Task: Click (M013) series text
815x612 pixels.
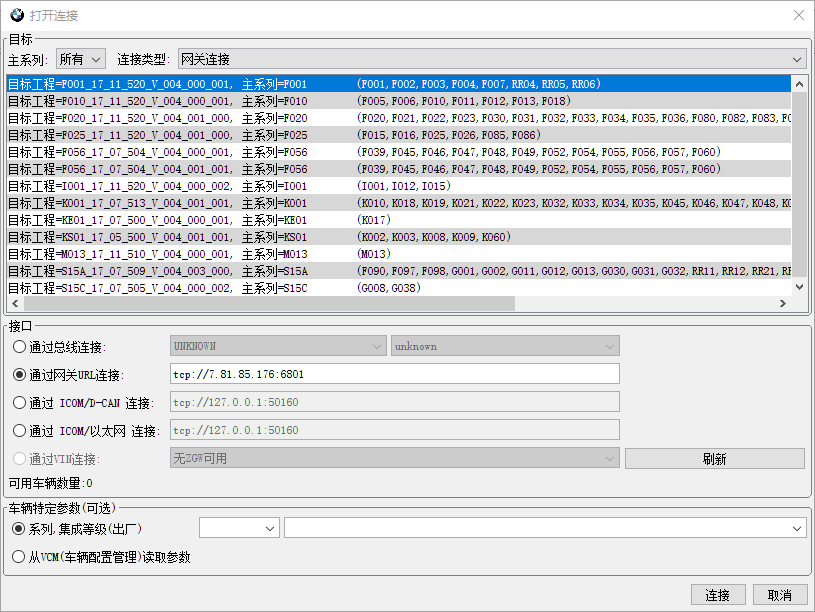Action: 374,254
